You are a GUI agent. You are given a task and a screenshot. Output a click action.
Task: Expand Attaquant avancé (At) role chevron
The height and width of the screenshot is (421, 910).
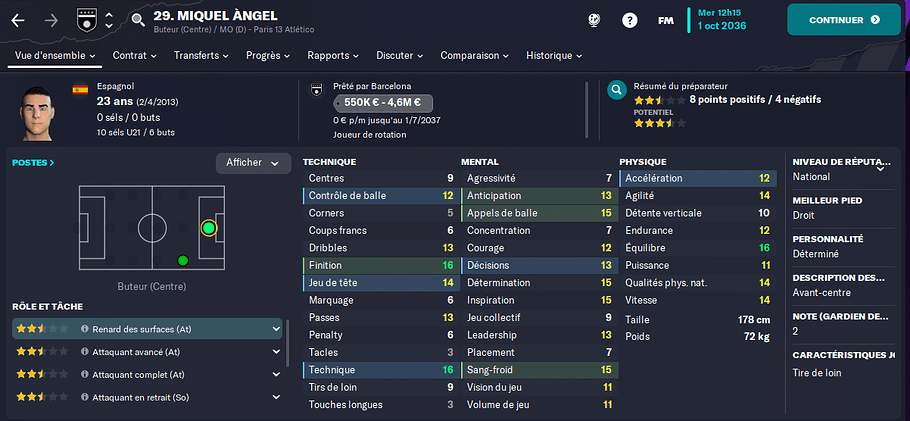(x=276, y=351)
